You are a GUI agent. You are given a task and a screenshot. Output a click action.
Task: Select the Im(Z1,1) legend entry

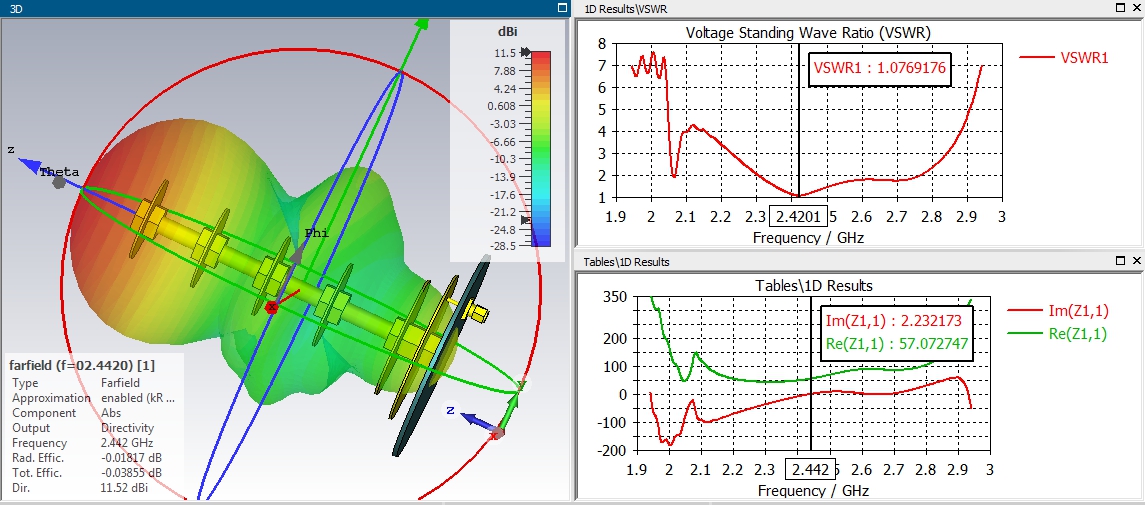[x=1057, y=312]
